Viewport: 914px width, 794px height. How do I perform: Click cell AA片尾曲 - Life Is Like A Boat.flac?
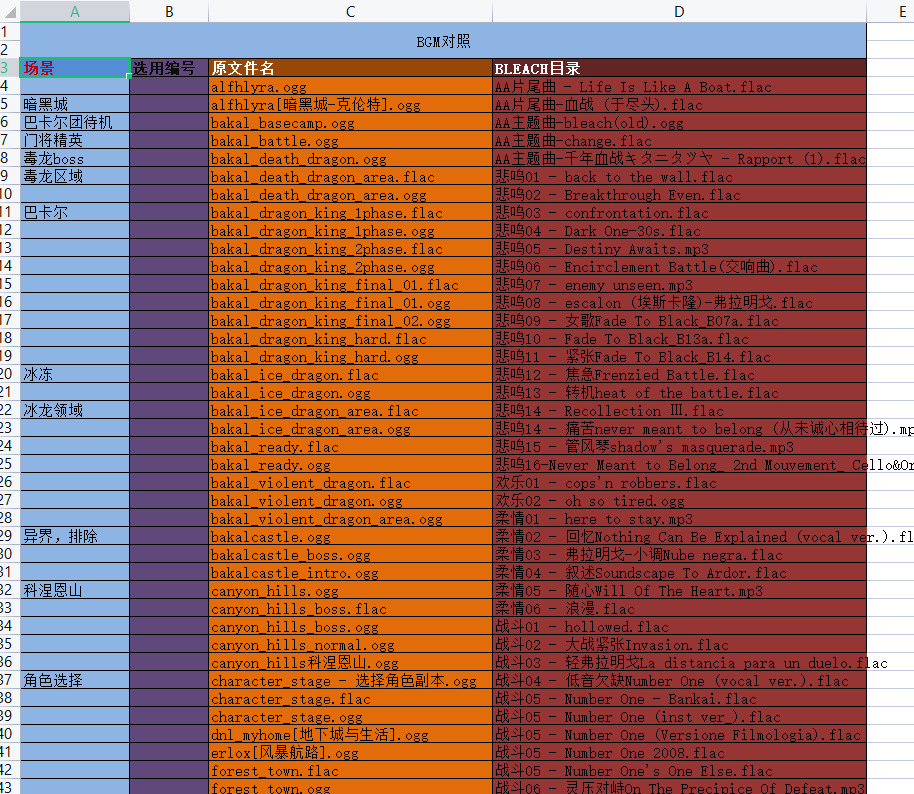(x=679, y=87)
